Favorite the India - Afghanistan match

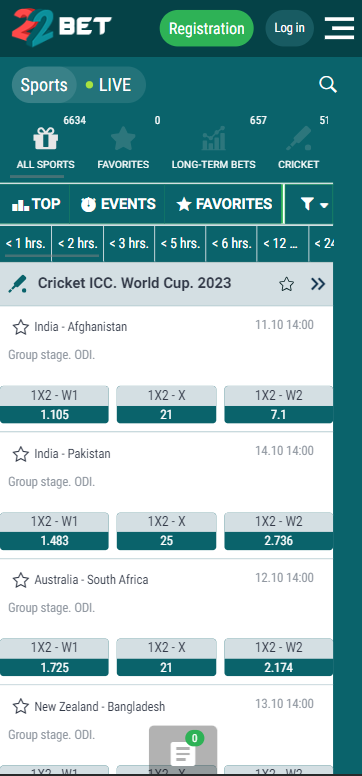coord(20,327)
